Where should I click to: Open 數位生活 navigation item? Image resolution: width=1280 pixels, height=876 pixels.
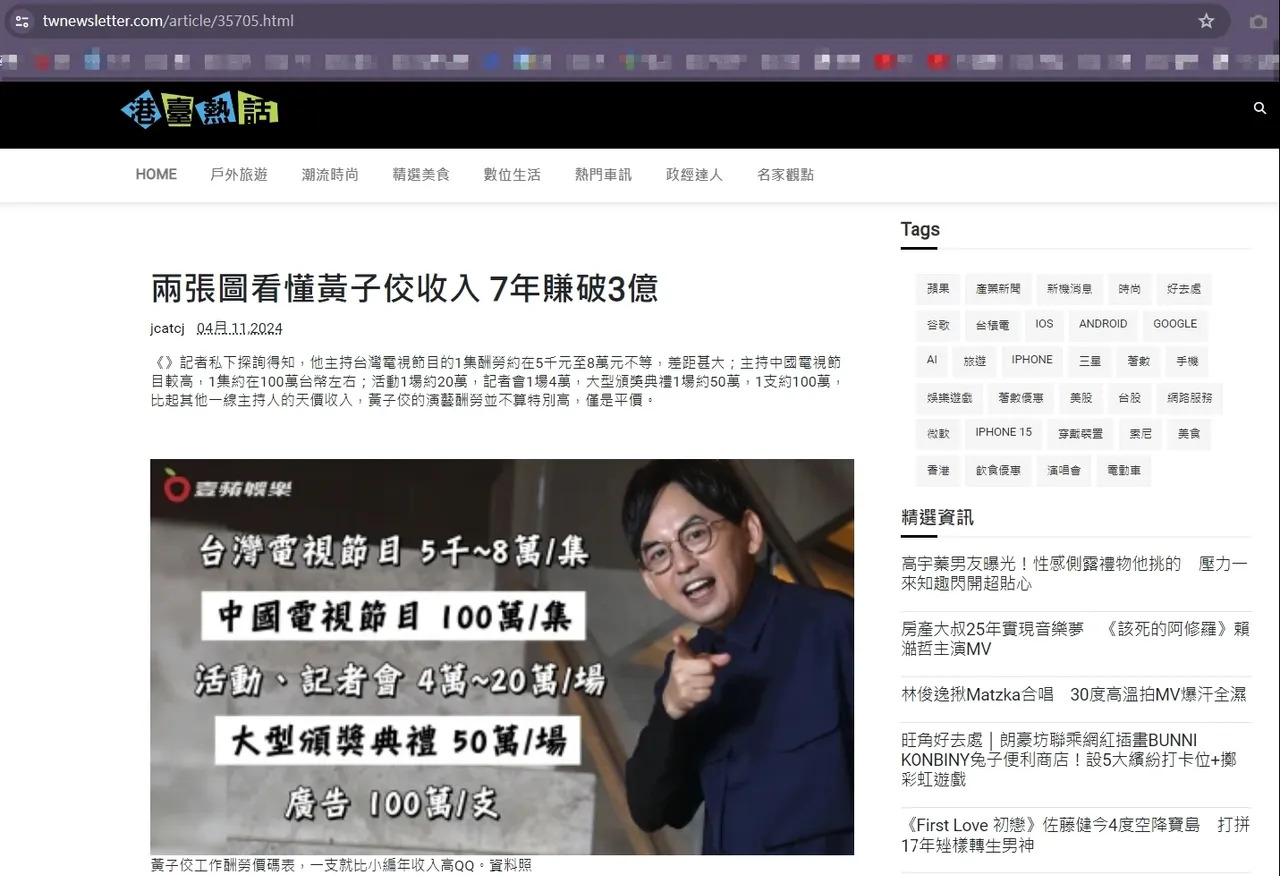tap(512, 174)
